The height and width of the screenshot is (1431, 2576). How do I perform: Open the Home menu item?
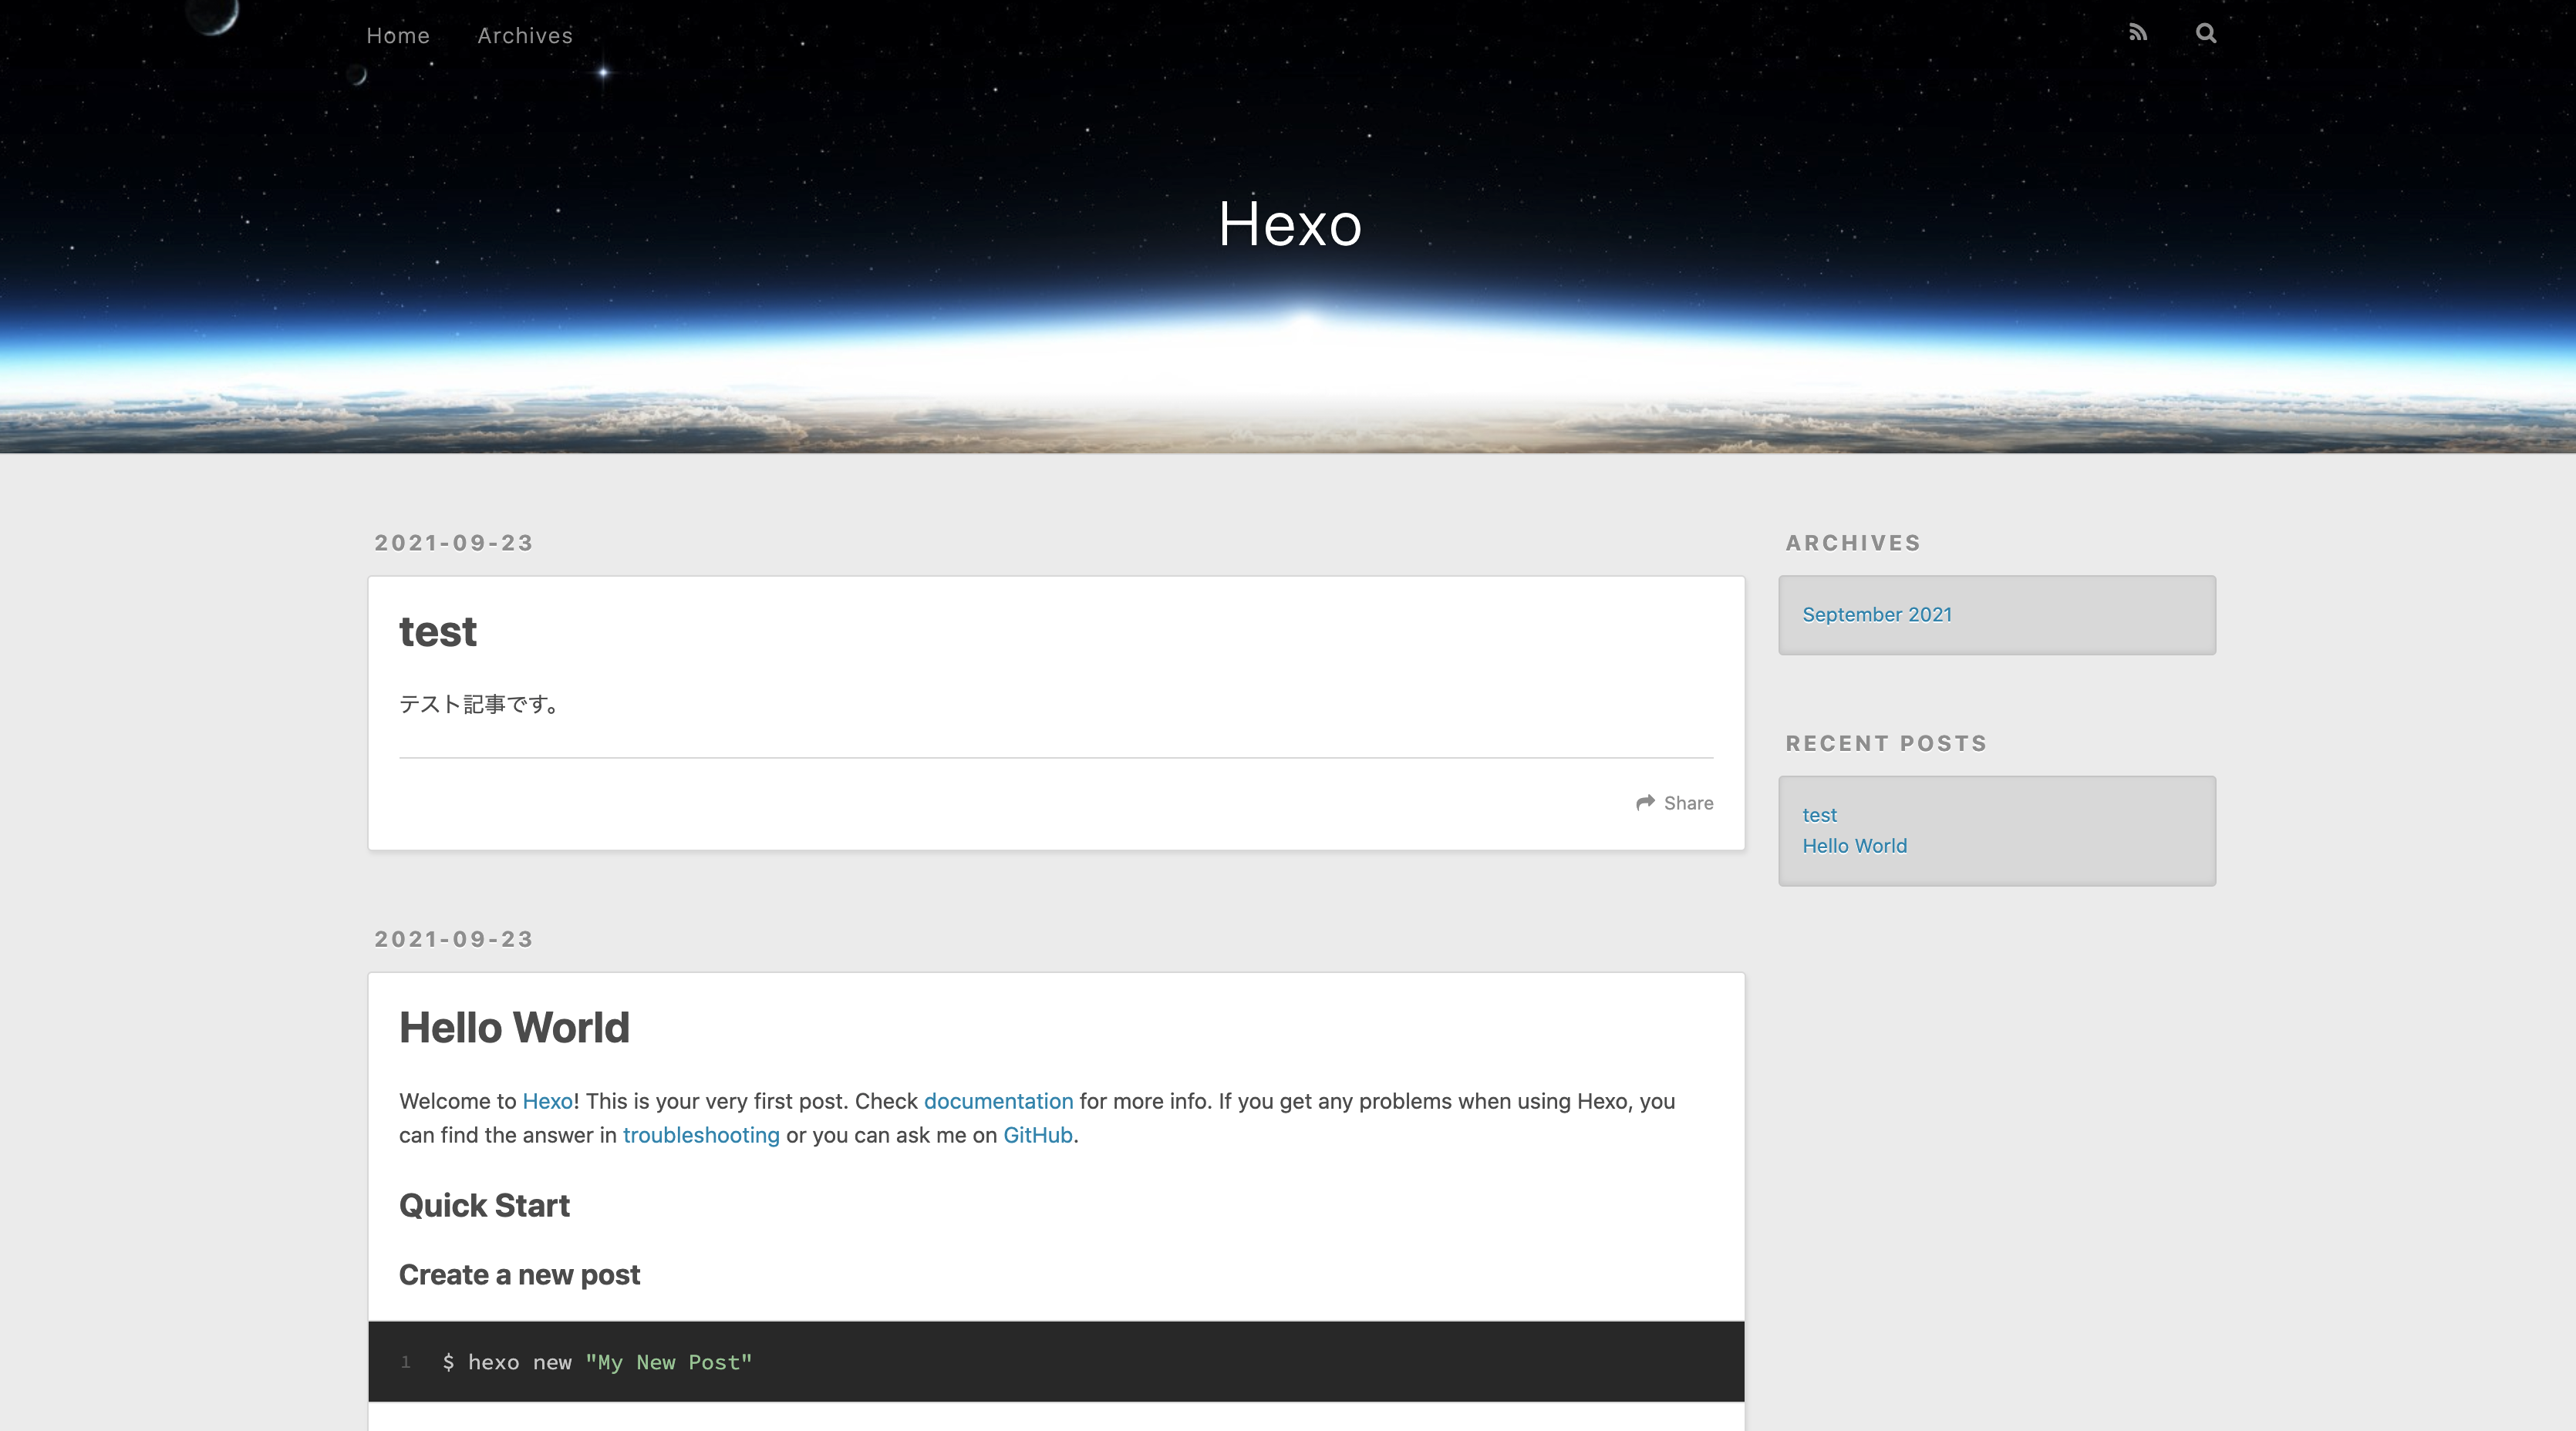[x=398, y=36]
